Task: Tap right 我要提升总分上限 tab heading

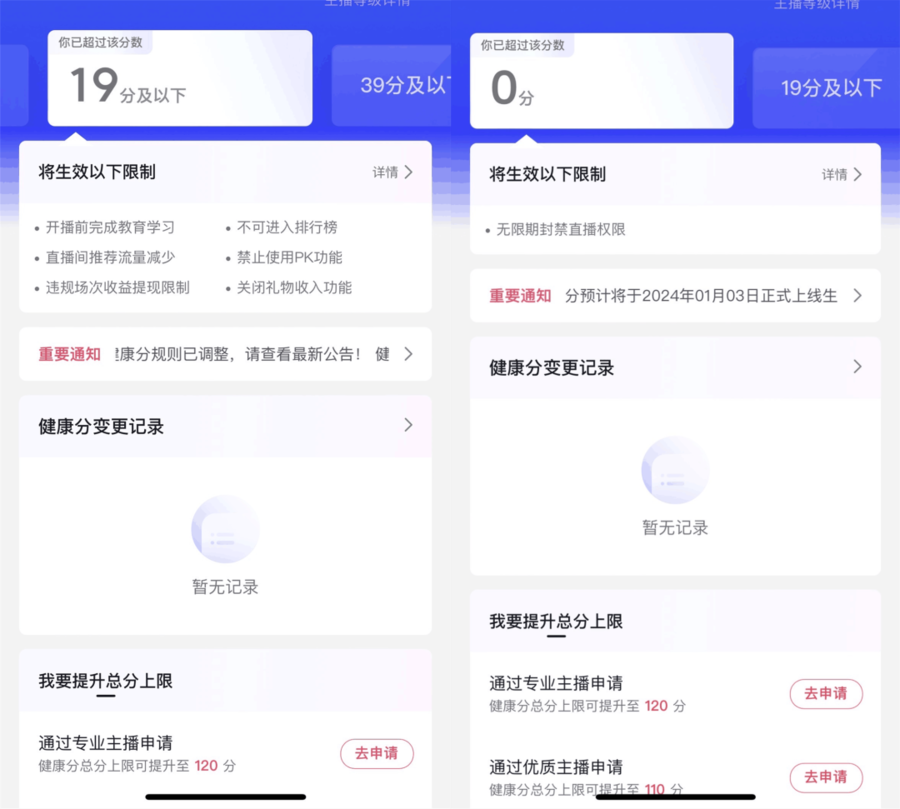Action: [556, 621]
